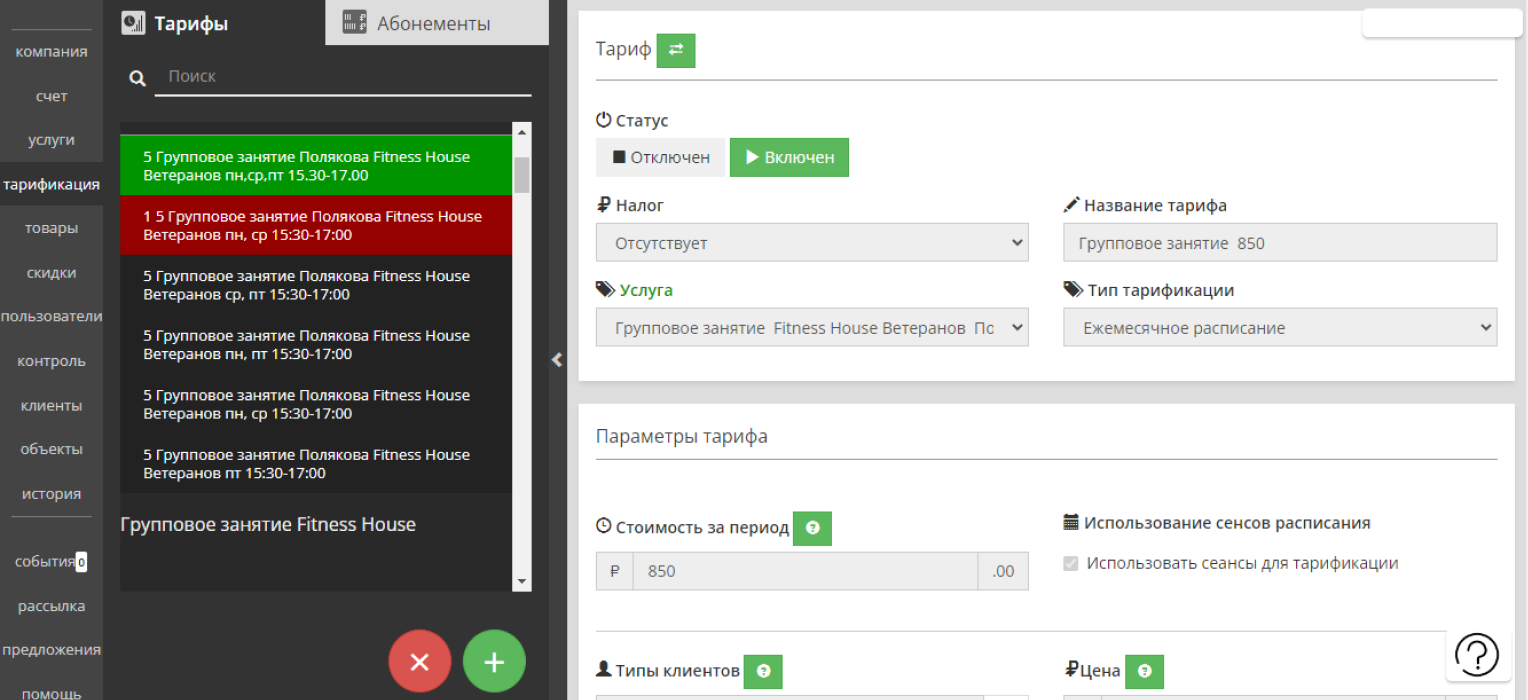
Task: Click the Название тарифа input field
Action: [x=1280, y=243]
